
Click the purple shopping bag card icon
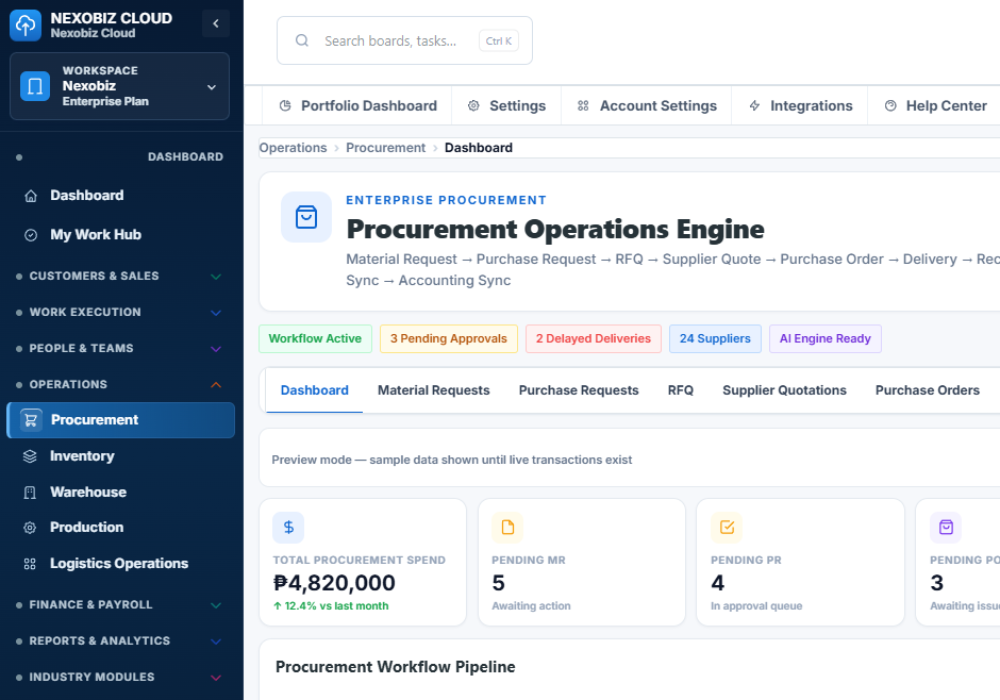[946, 527]
